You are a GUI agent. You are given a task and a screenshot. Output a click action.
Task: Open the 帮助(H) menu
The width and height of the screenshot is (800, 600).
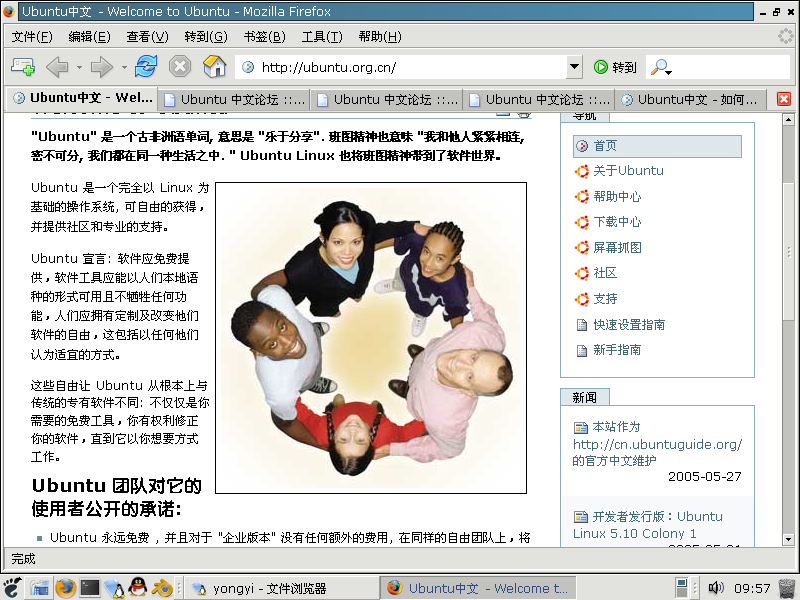380,37
